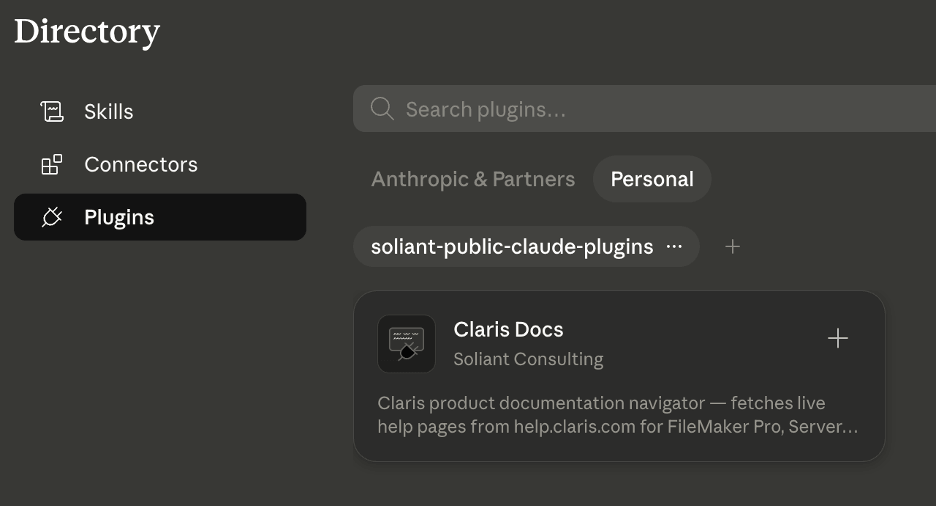Open the Skills section scroll icon
This screenshot has height=506, width=936.
click(x=52, y=112)
